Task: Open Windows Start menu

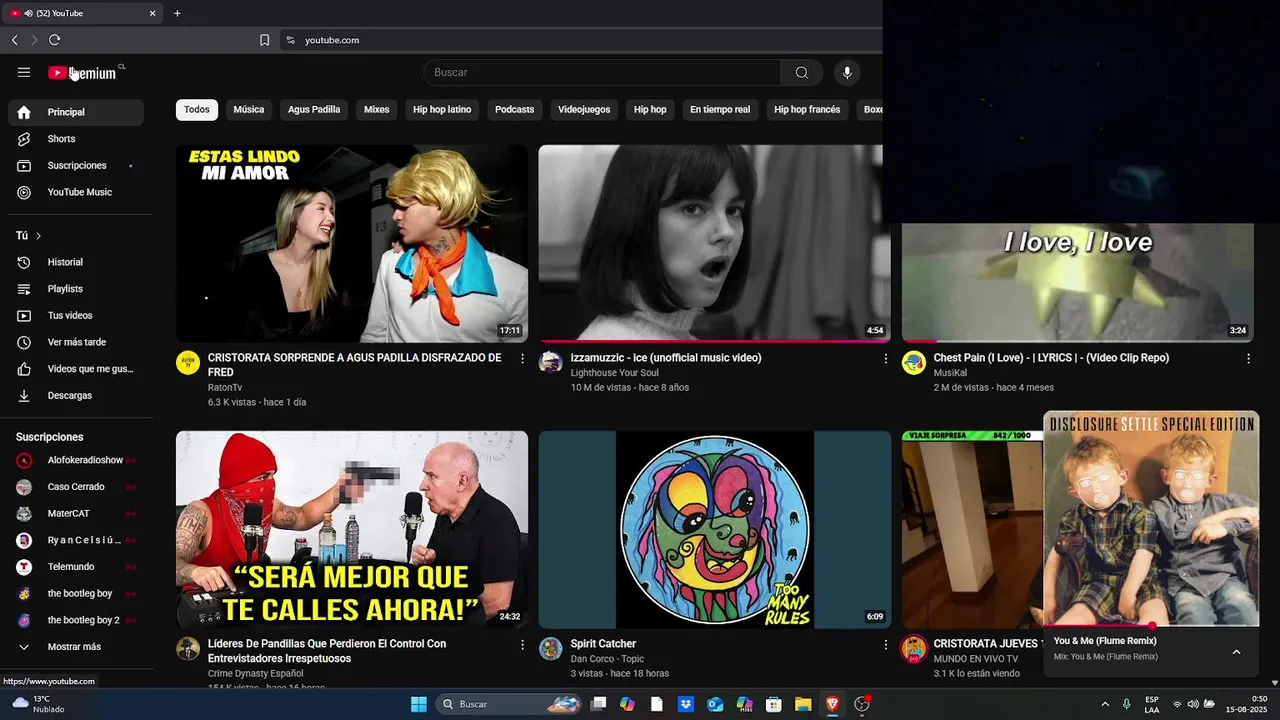Action: (x=419, y=704)
